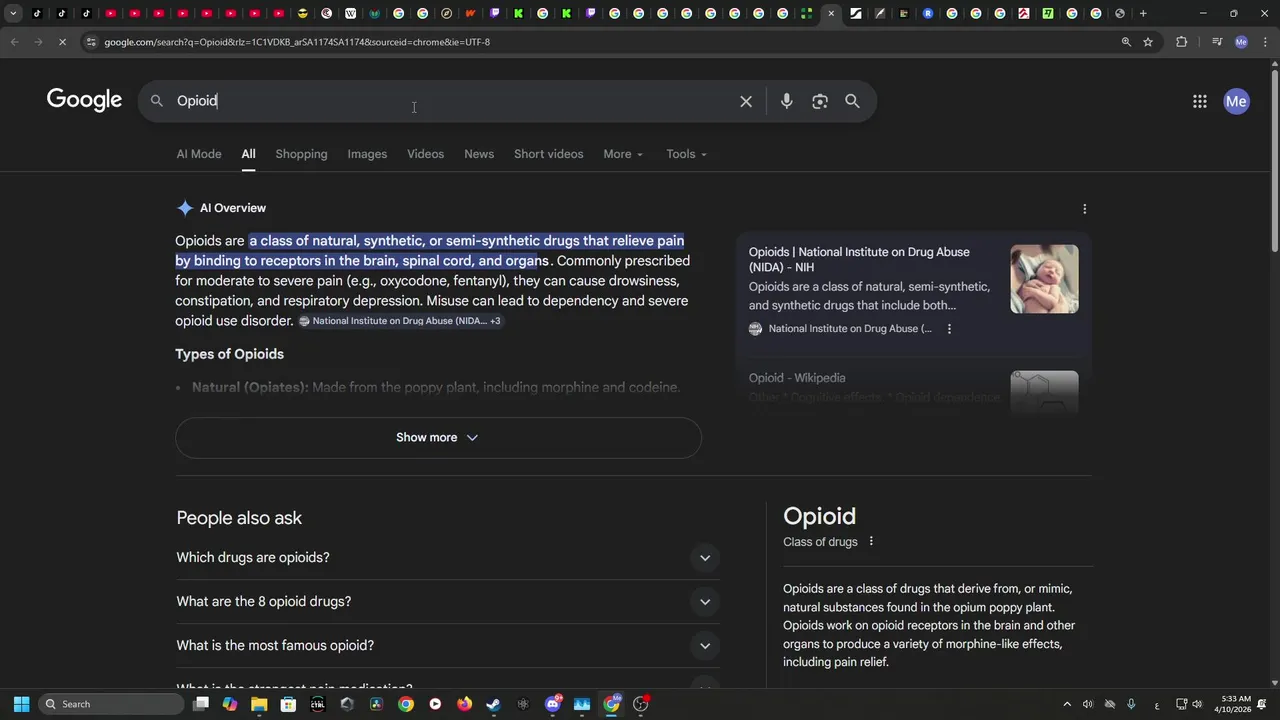Open 'Opioids | National Institute on Drug Abuse' link
The width and height of the screenshot is (1280, 720).
(x=859, y=260)
